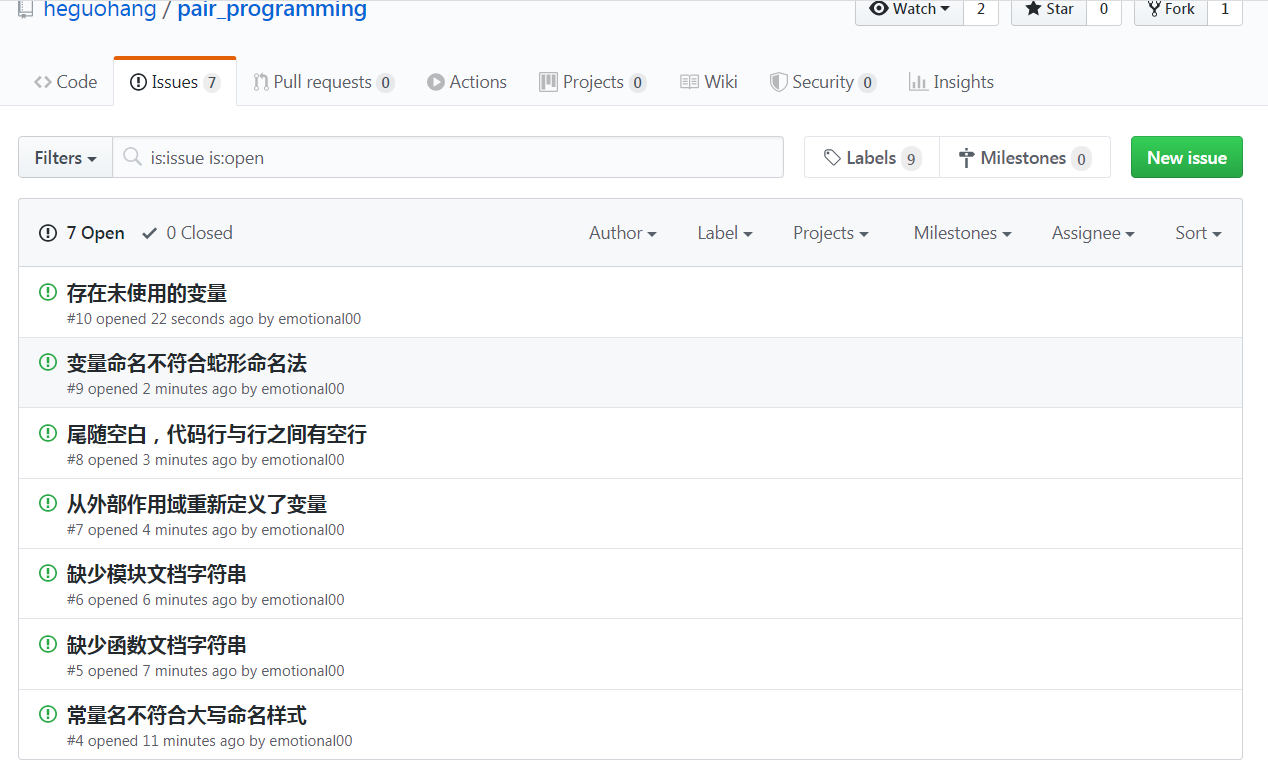
Task: Open the Code tab
Action: point(65,82)
